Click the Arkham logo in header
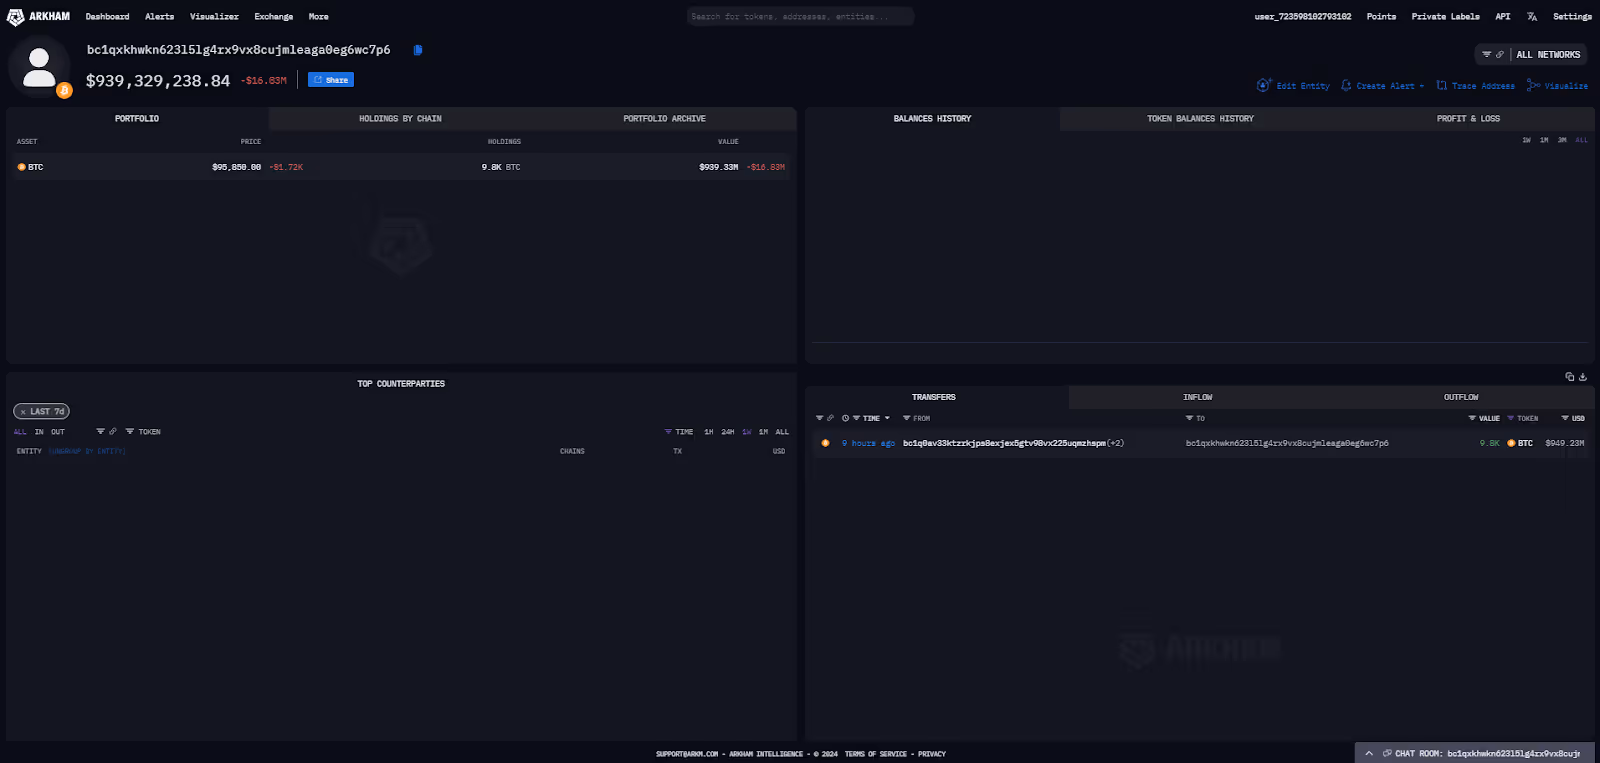1600x763 pixels. [38, 17]
